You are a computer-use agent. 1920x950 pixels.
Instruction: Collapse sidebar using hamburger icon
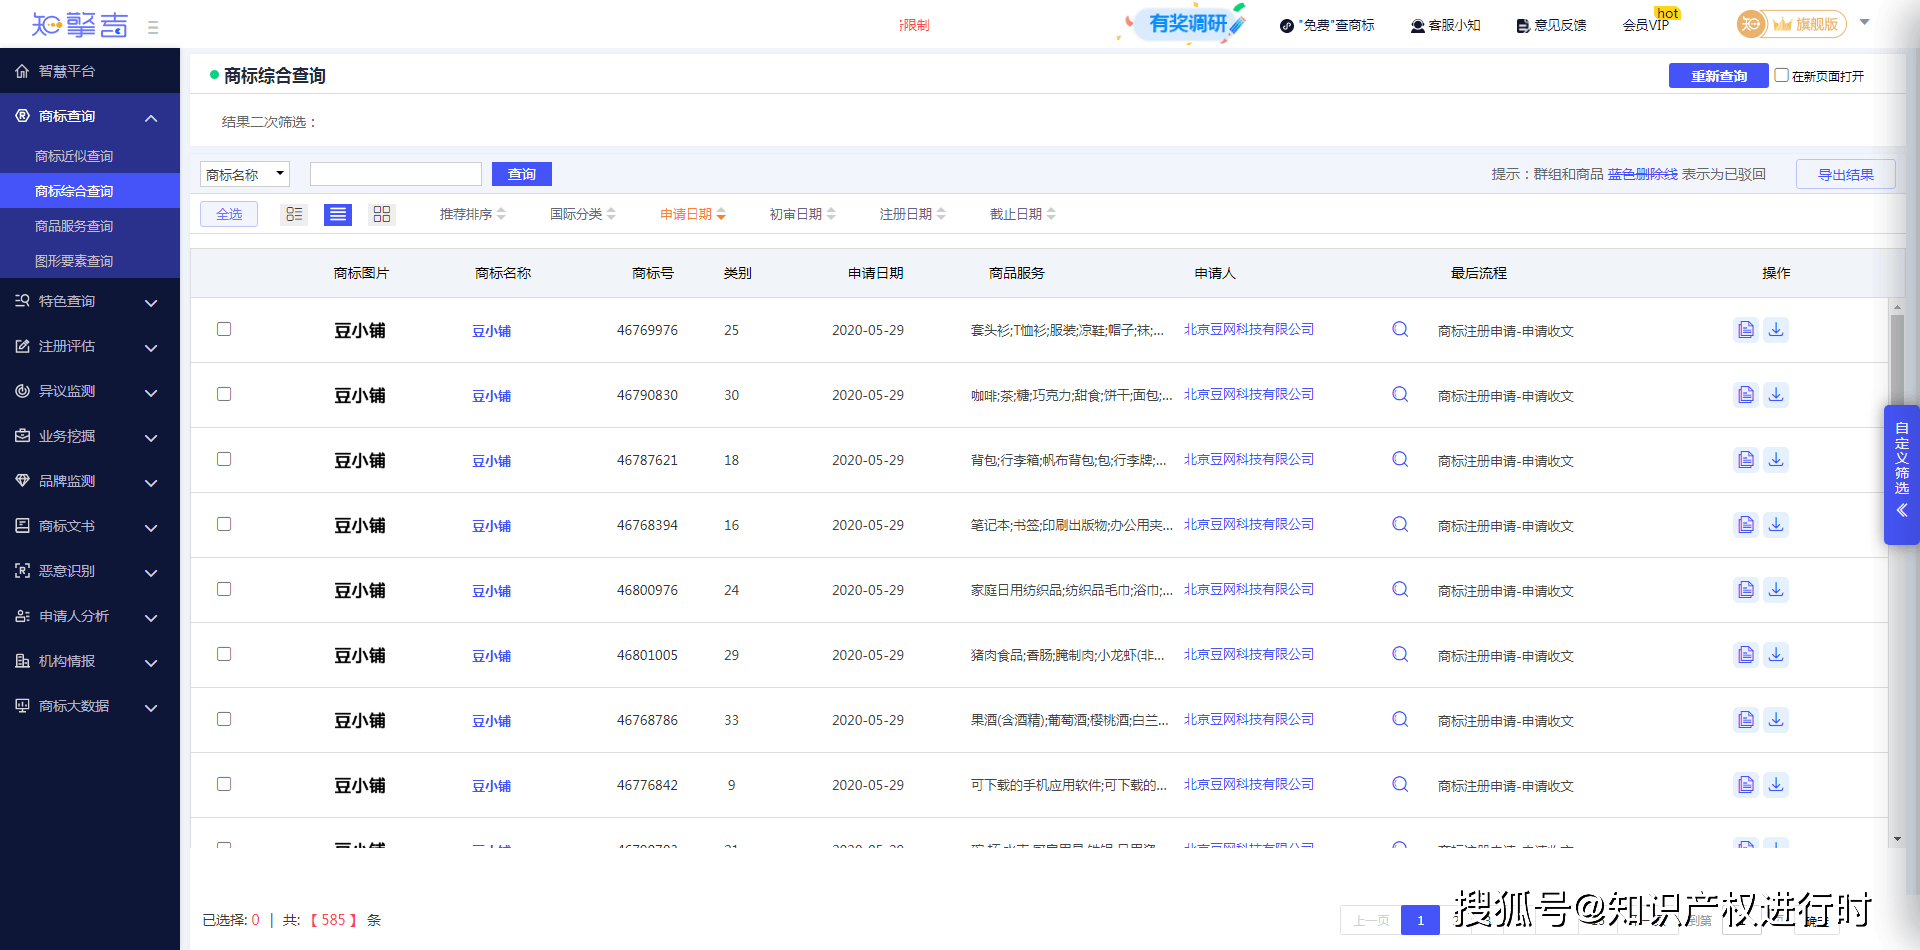click(153, 27)
